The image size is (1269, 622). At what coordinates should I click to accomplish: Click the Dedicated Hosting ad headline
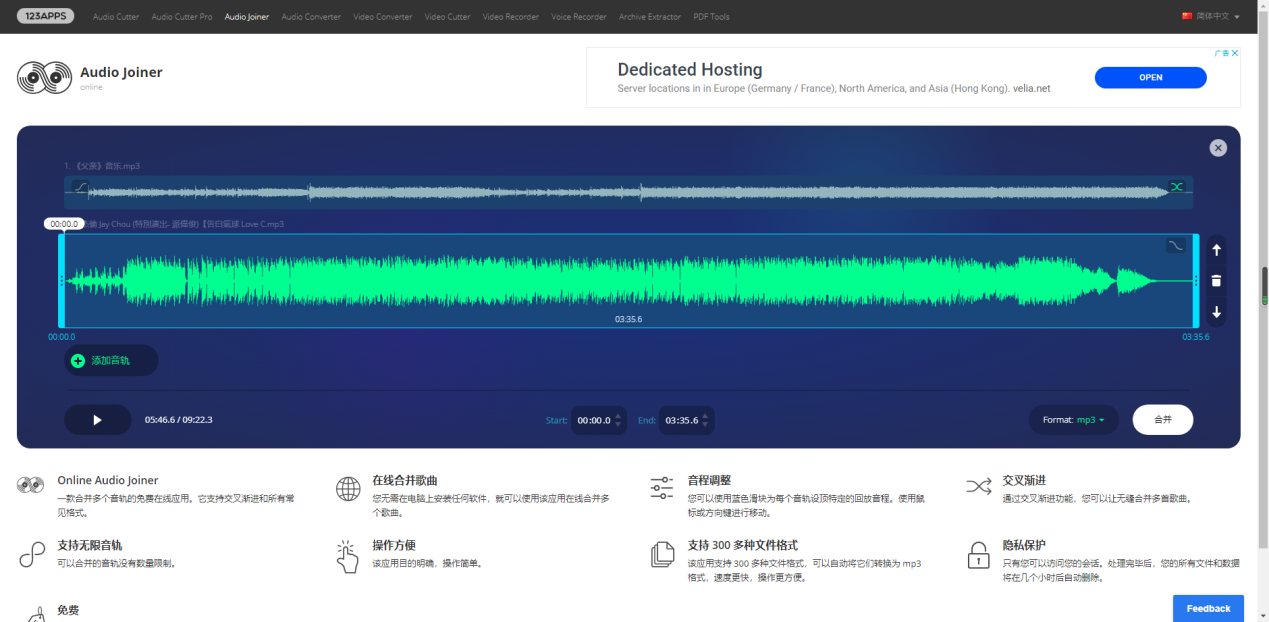pos(690,70)
